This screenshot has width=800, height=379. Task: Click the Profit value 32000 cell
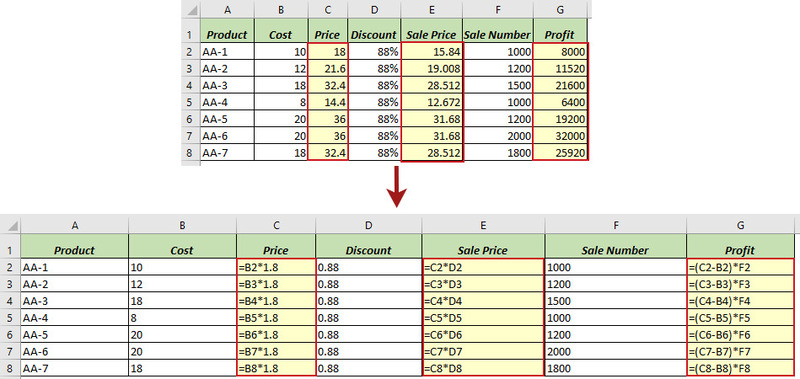tap(560, 136)
